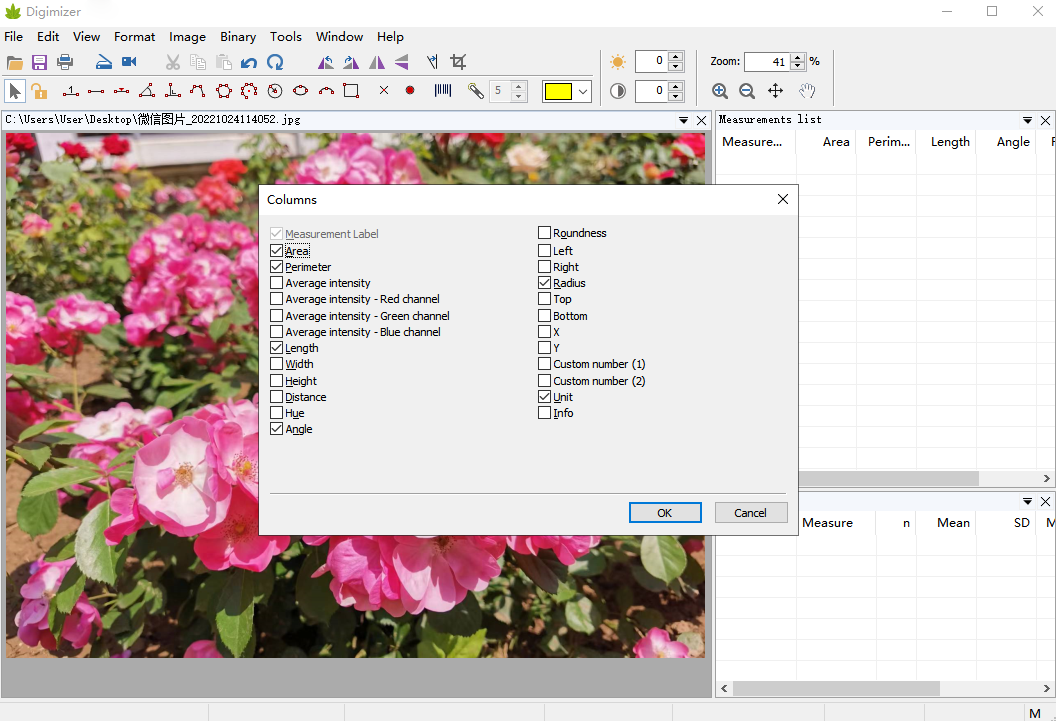Open the yellow color dropdown arrow

583,92
